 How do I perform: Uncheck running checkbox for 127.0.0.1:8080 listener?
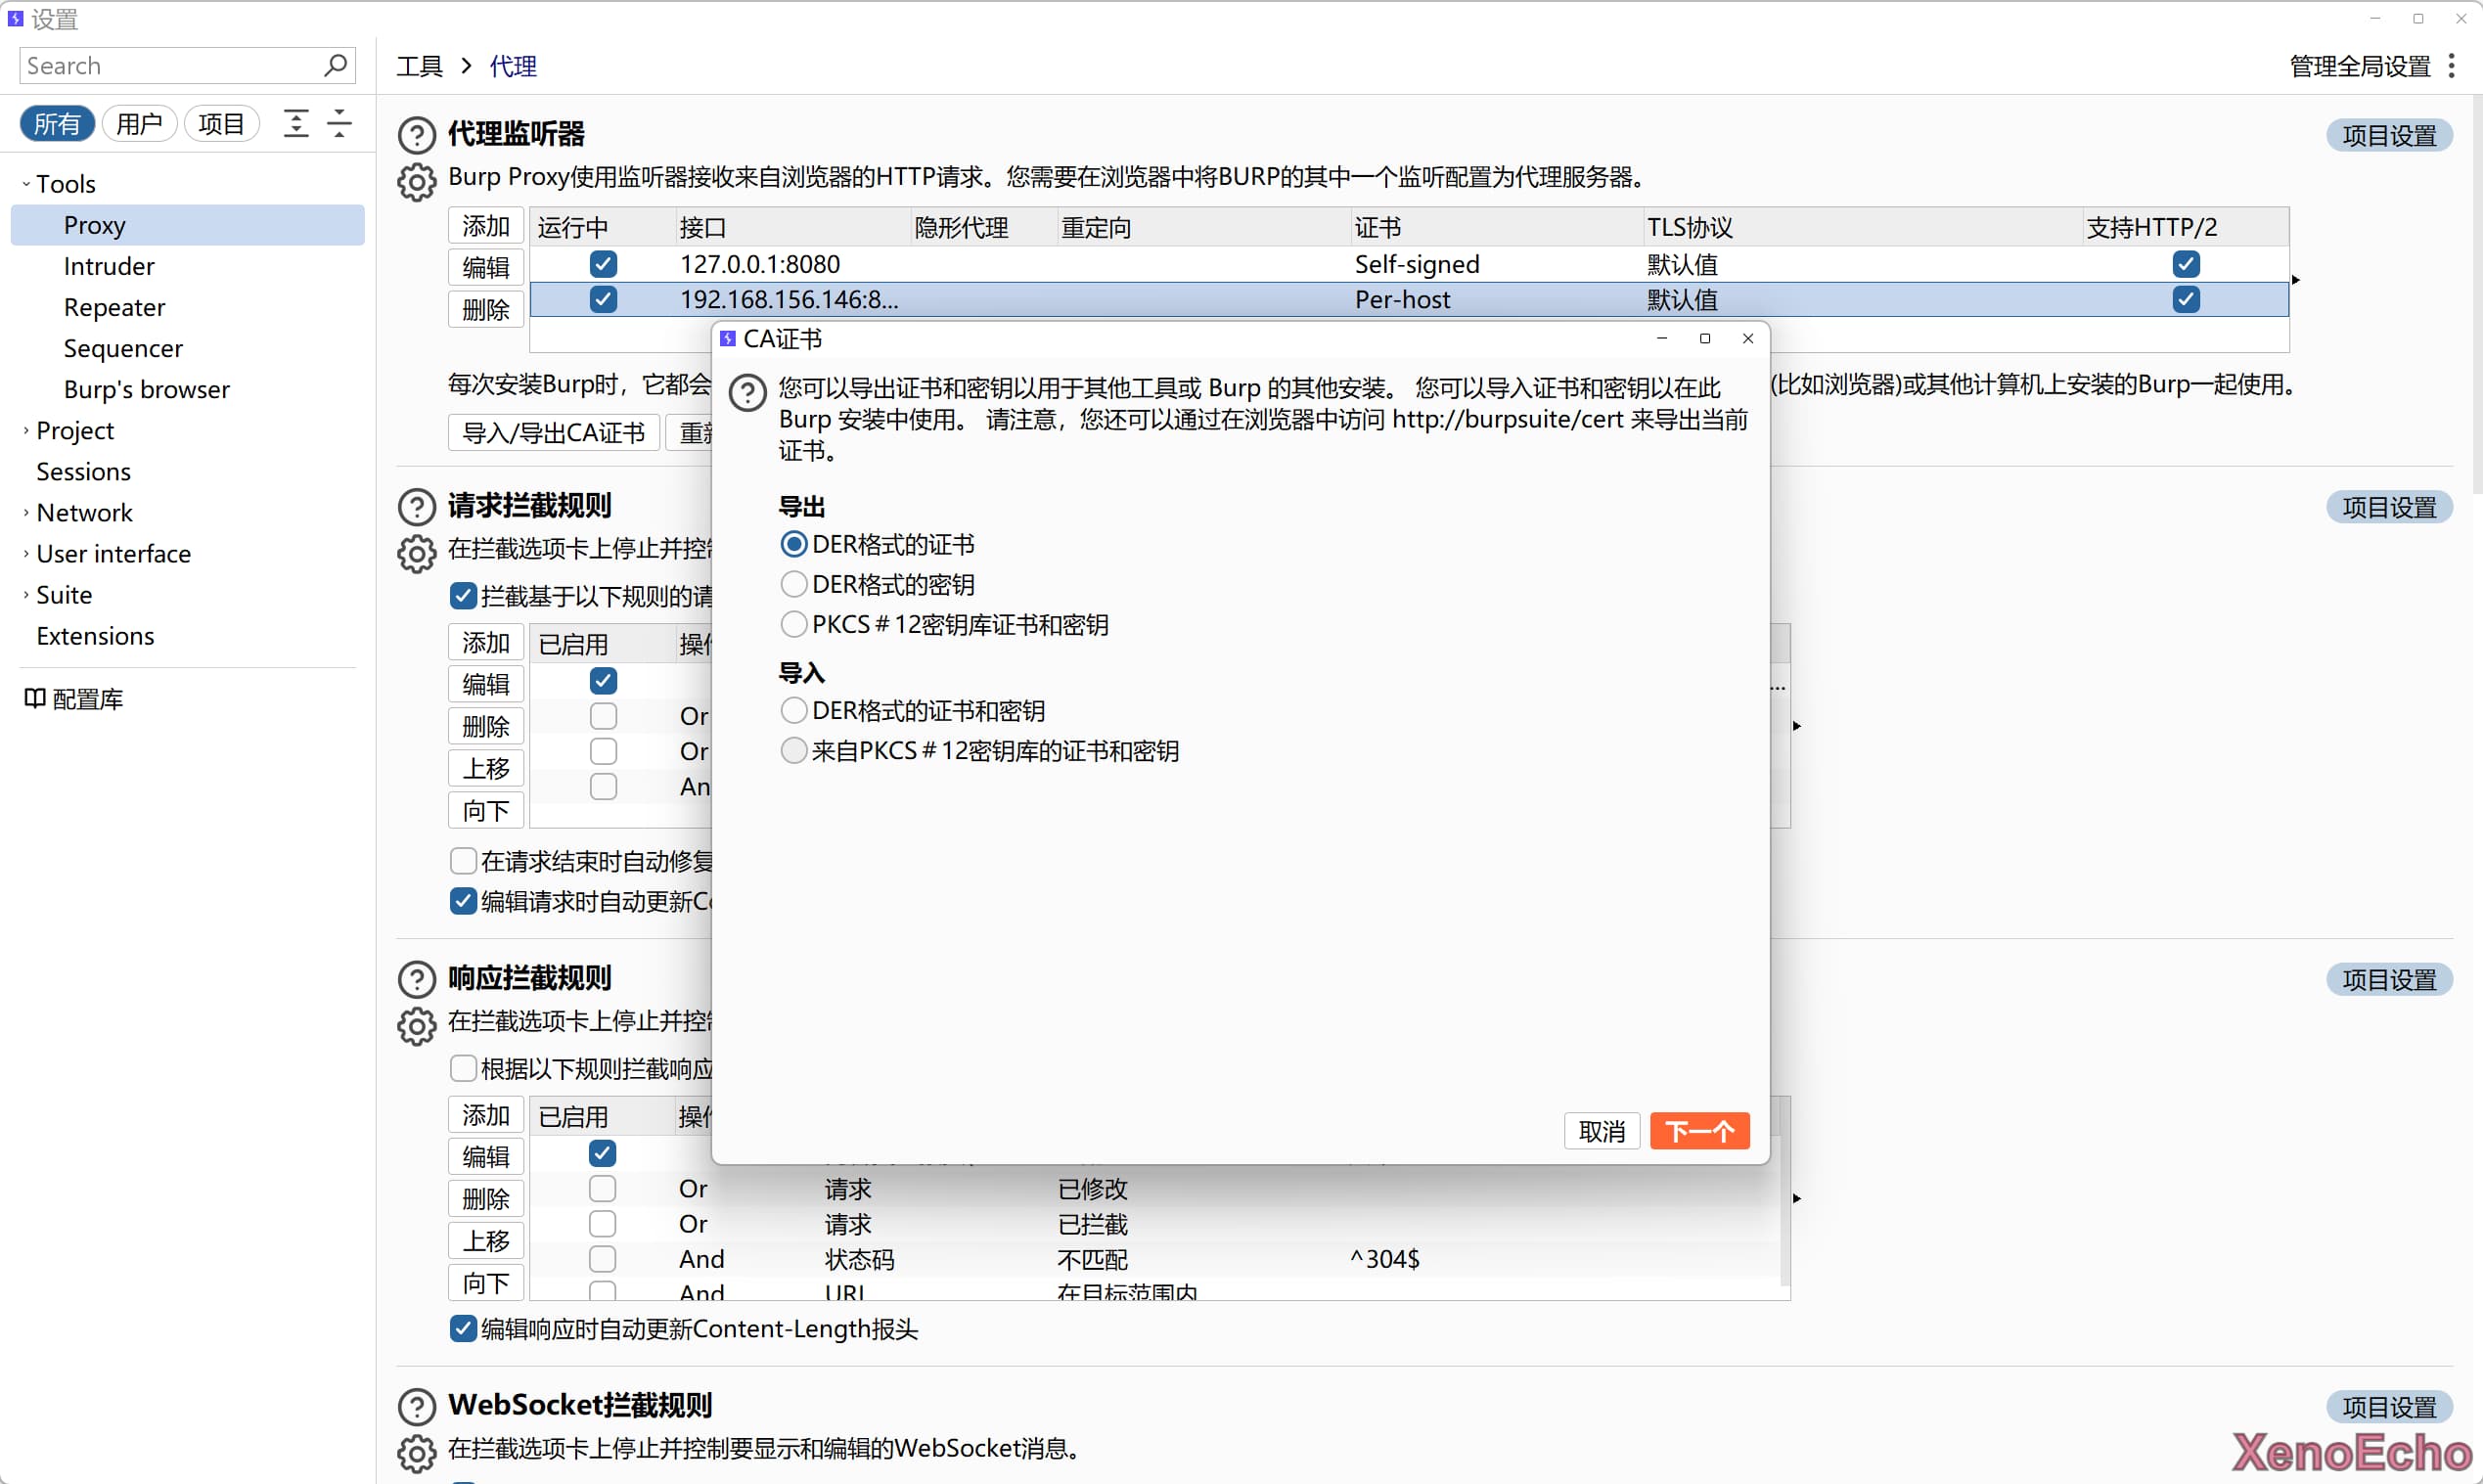(603, 264)
